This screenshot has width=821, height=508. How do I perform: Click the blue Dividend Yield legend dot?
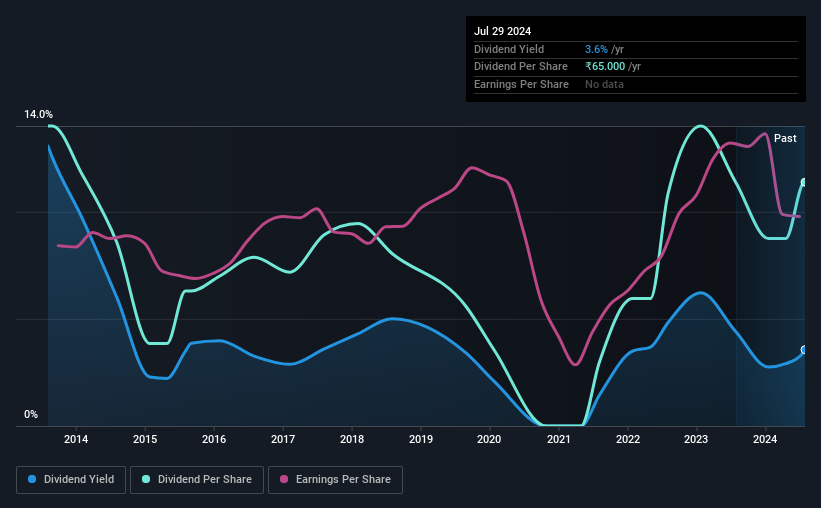tap(32, 479)
